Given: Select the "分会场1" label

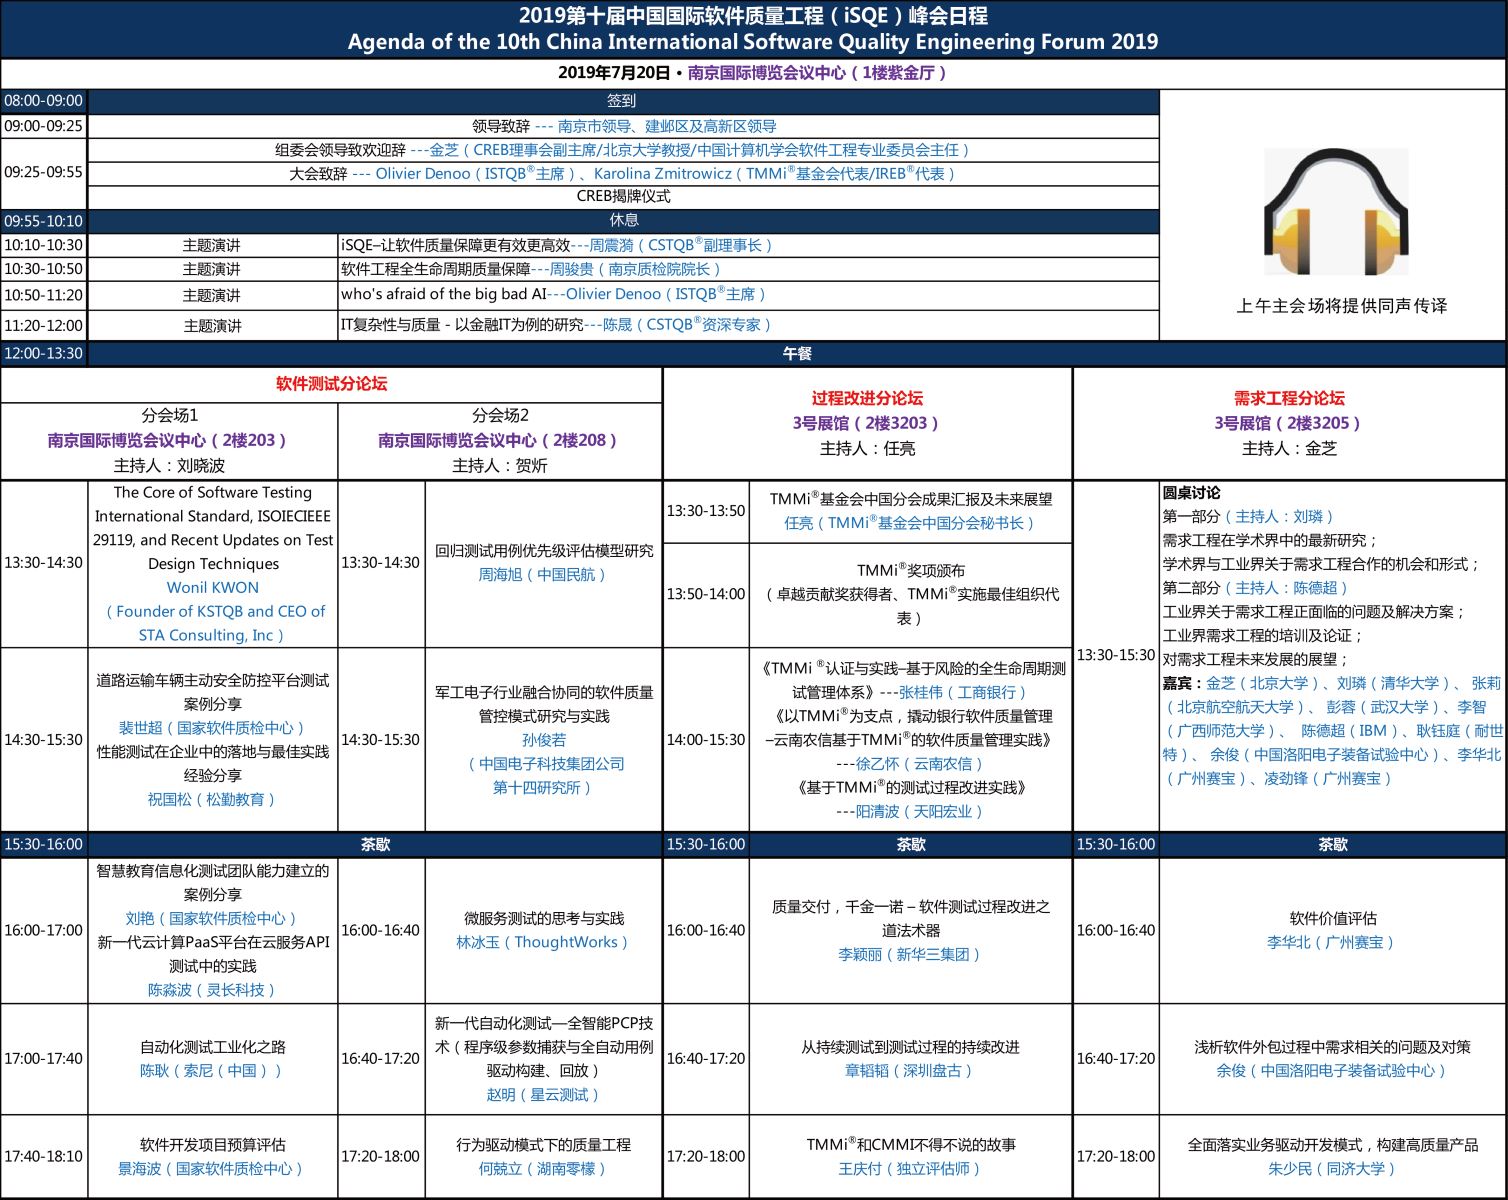Looking at the screenshot, I should pos(170,415).
